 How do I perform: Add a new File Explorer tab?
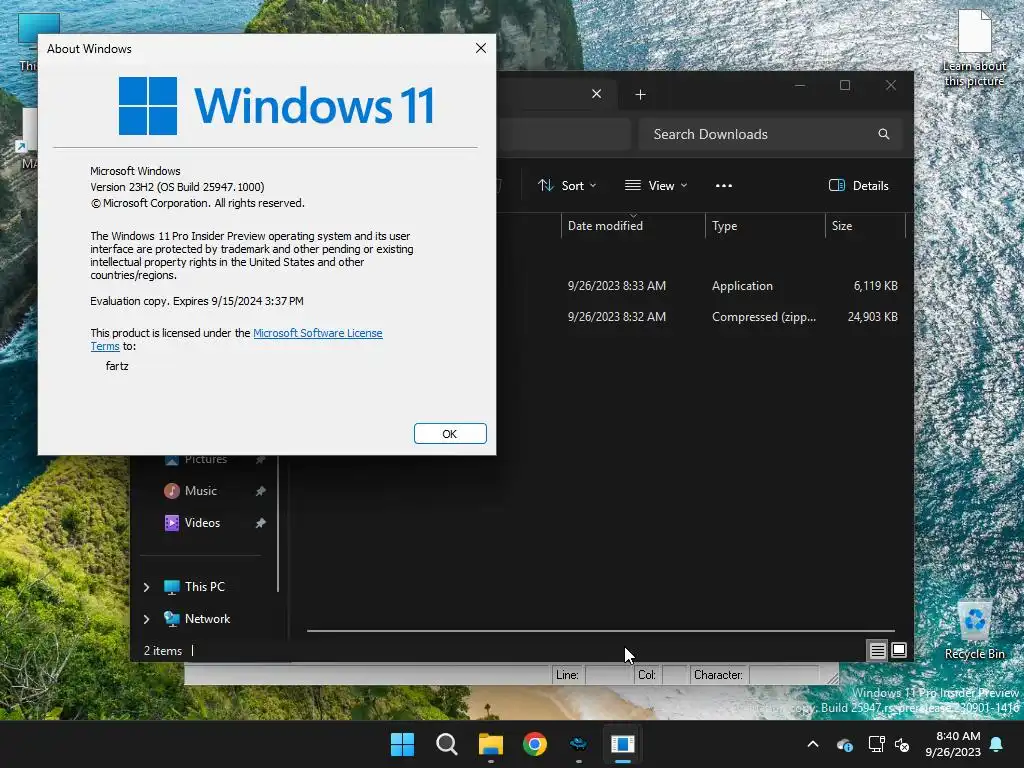pyautogui.click(x=641, y=95)
